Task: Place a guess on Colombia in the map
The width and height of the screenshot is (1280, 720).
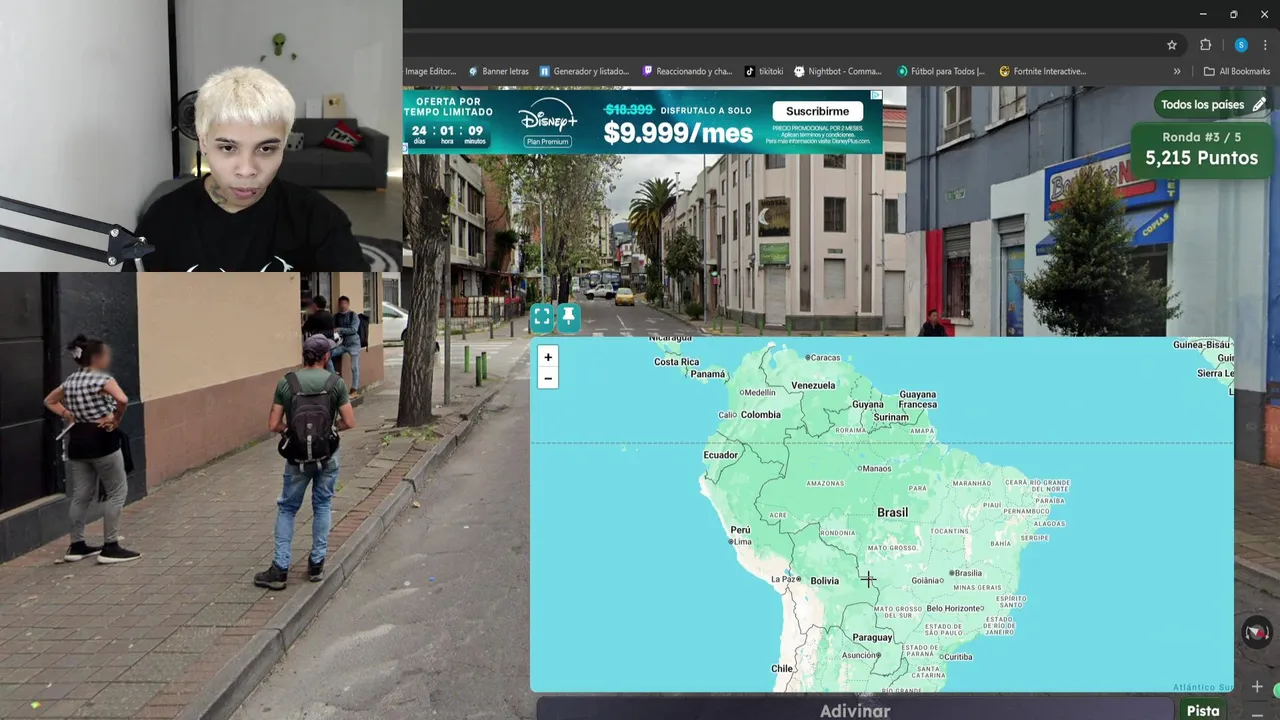Action: (760, 414)
